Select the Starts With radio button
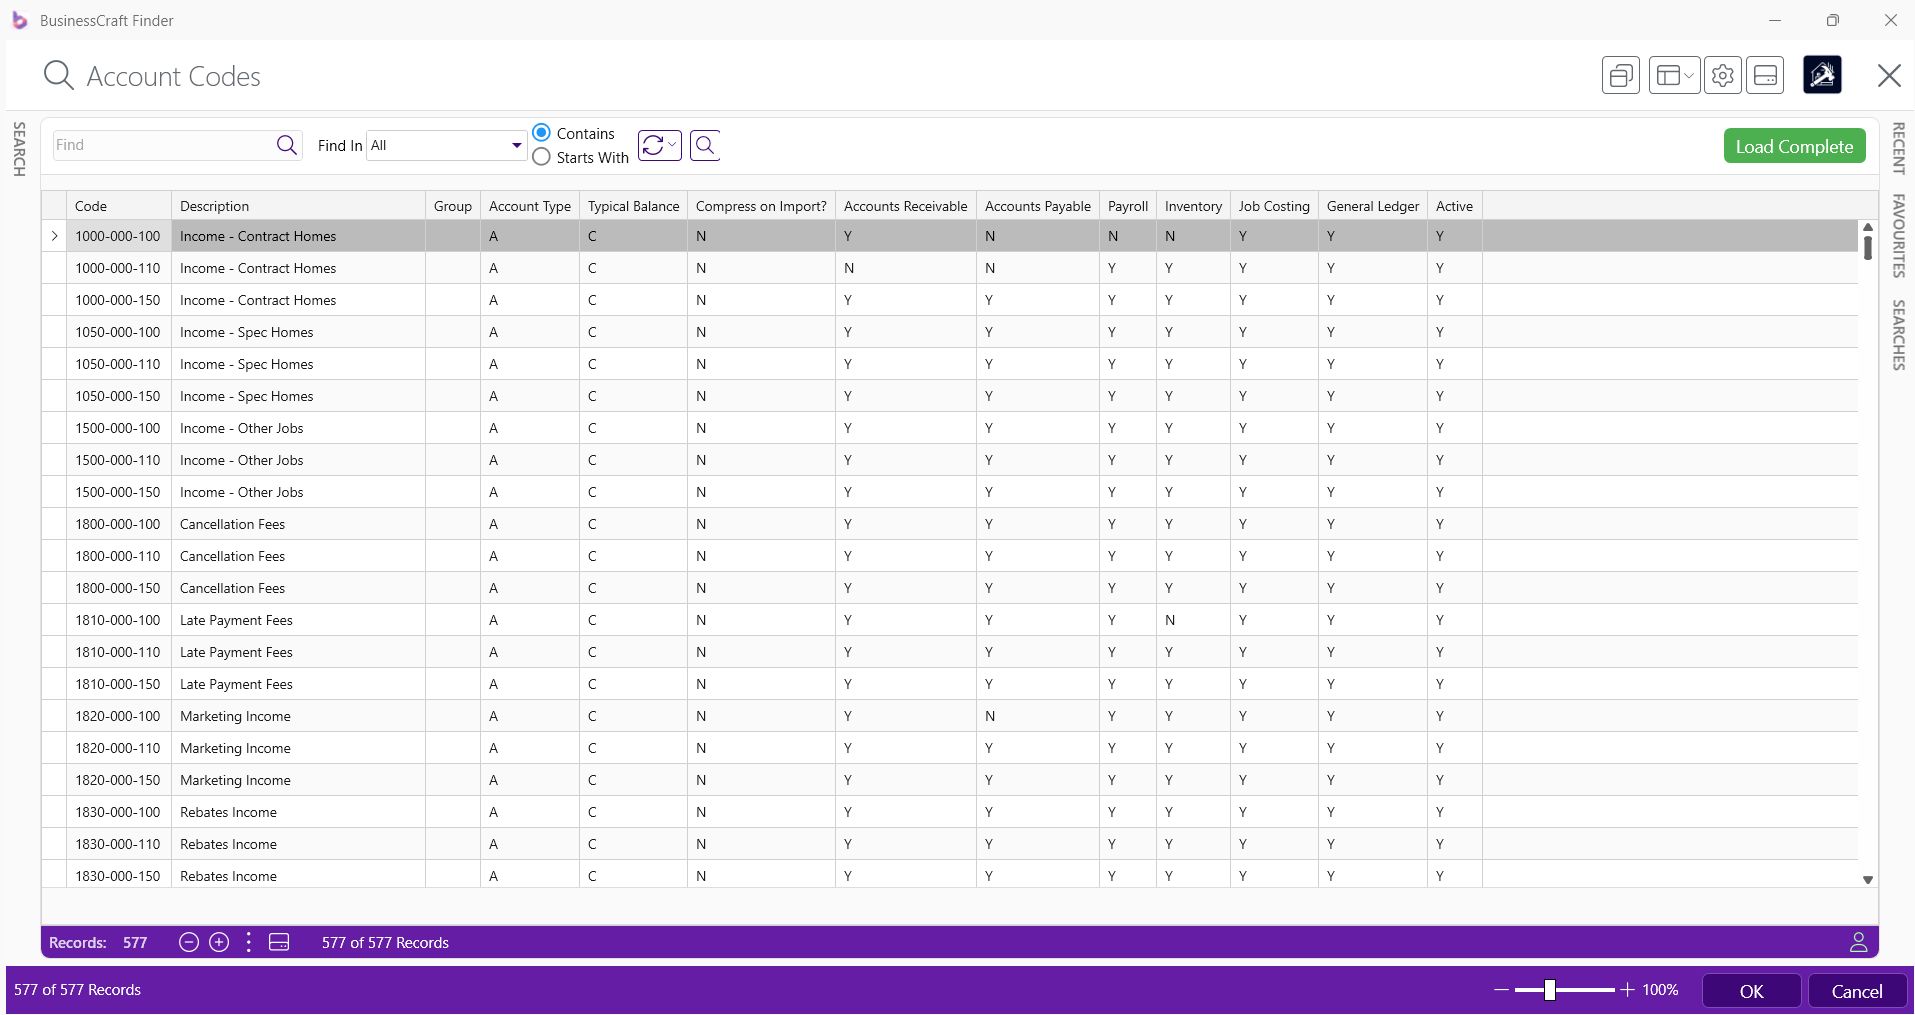 click(542, 157)
